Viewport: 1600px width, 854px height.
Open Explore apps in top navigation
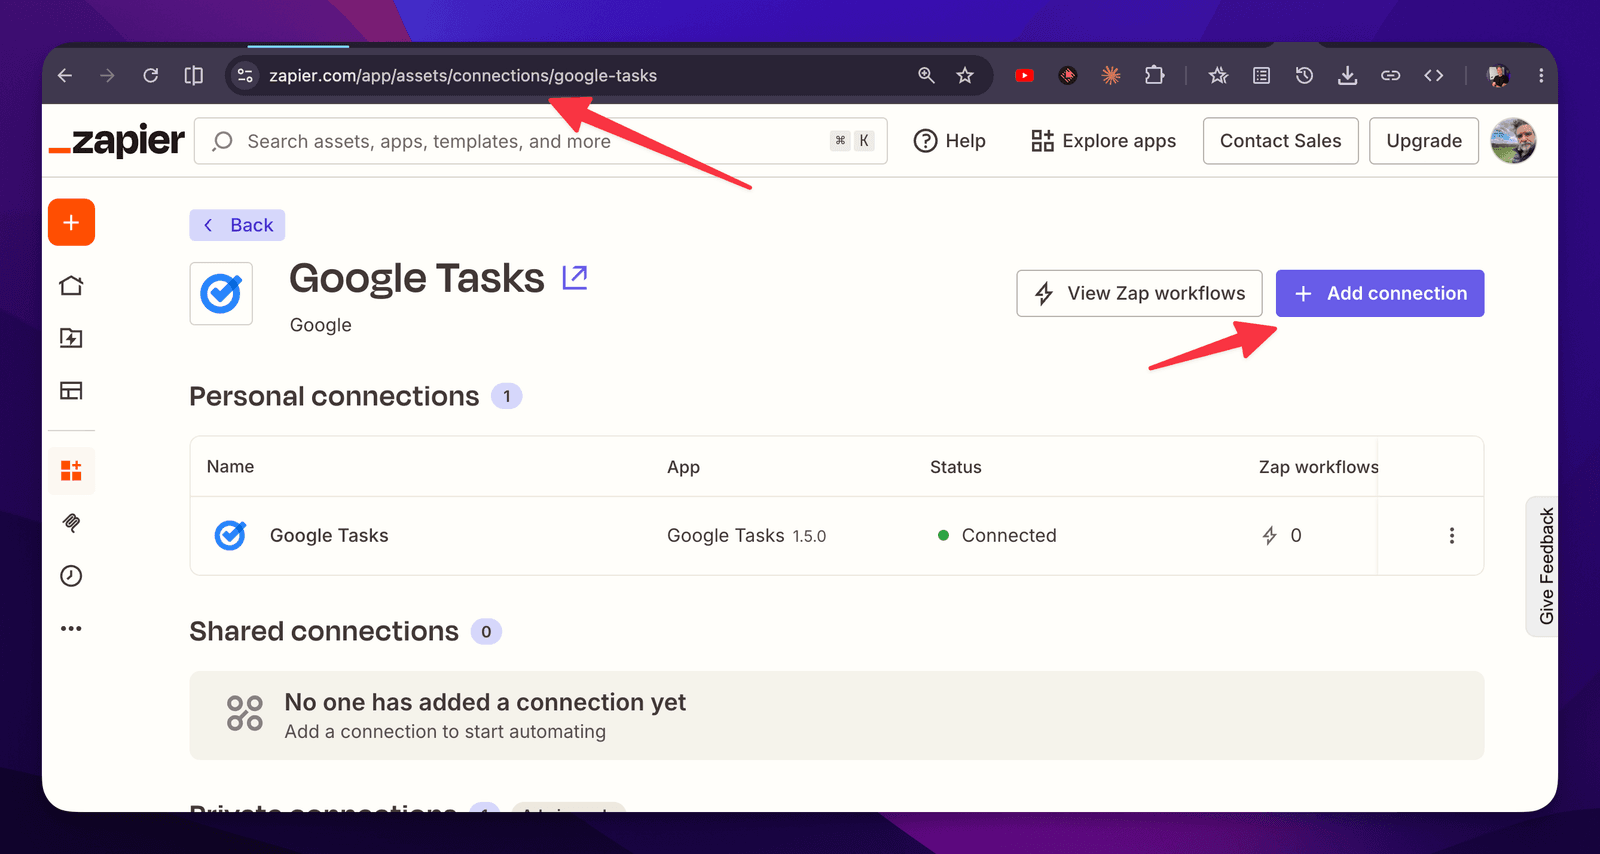tap(1104, 141)
